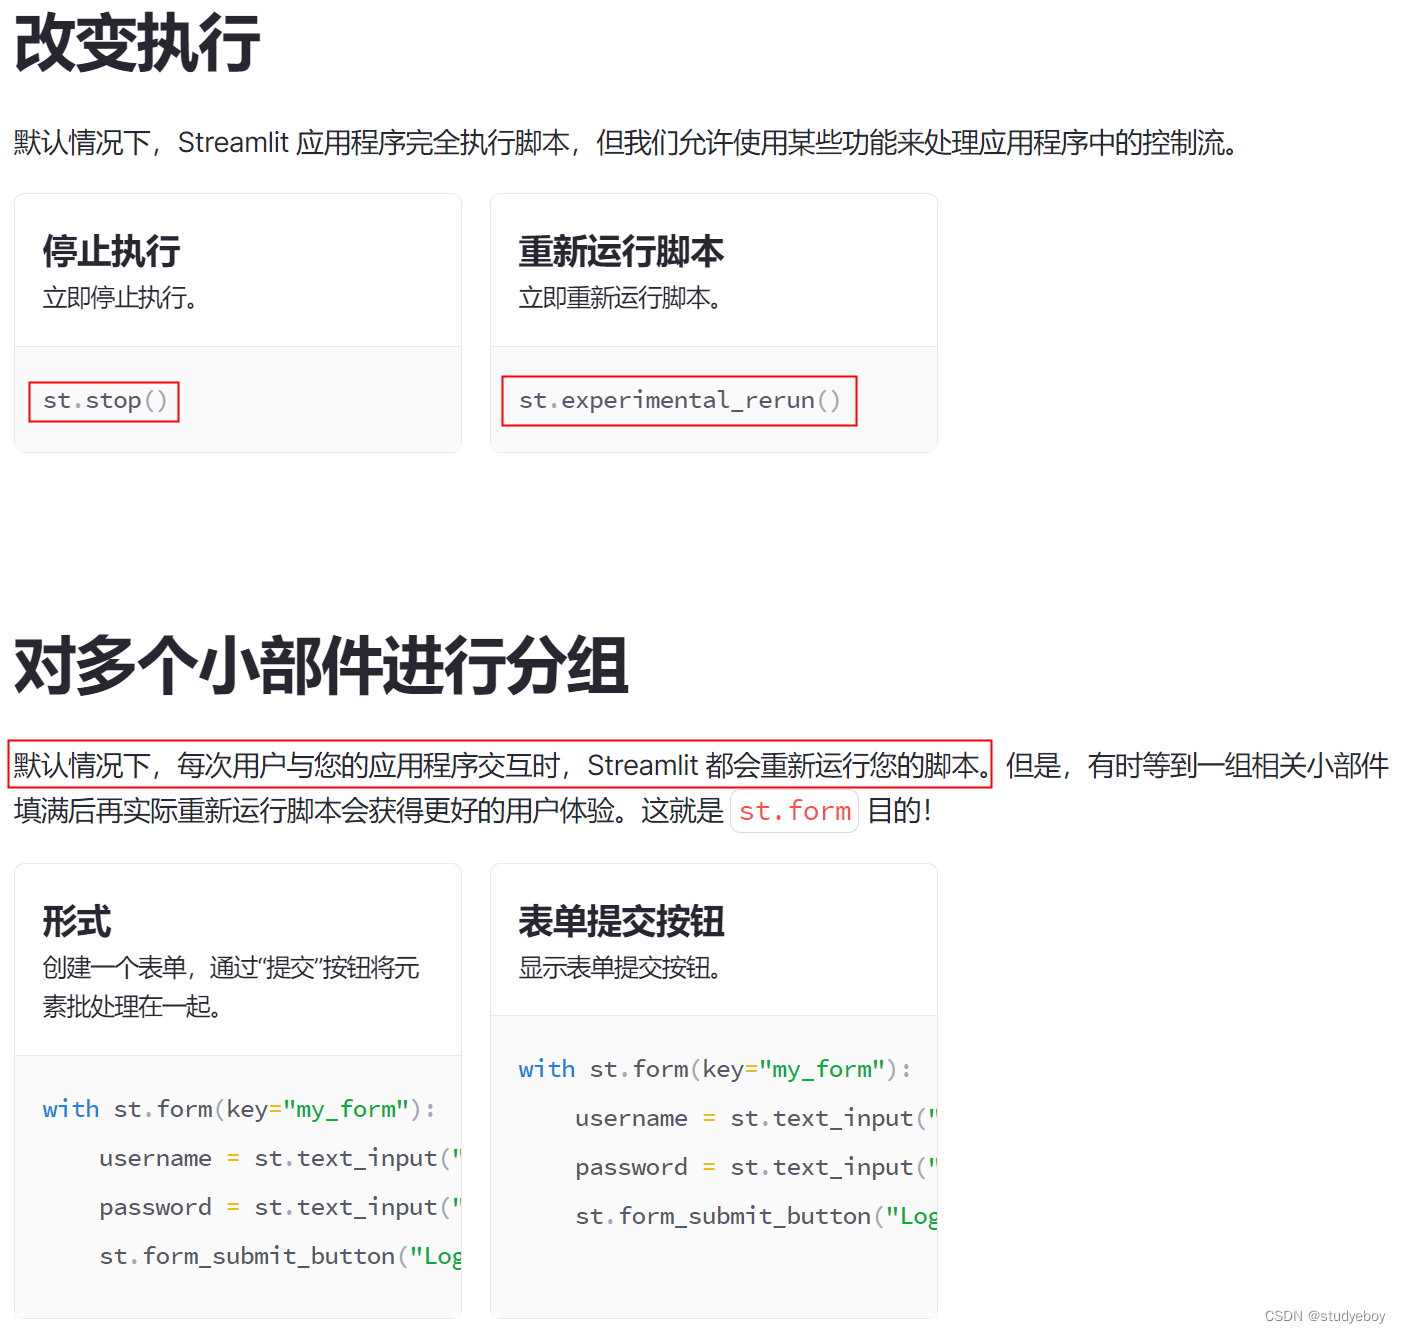Click the 改变执行 heading
The width and height of the screenshot is (1401, 1333).
(137, 43)
